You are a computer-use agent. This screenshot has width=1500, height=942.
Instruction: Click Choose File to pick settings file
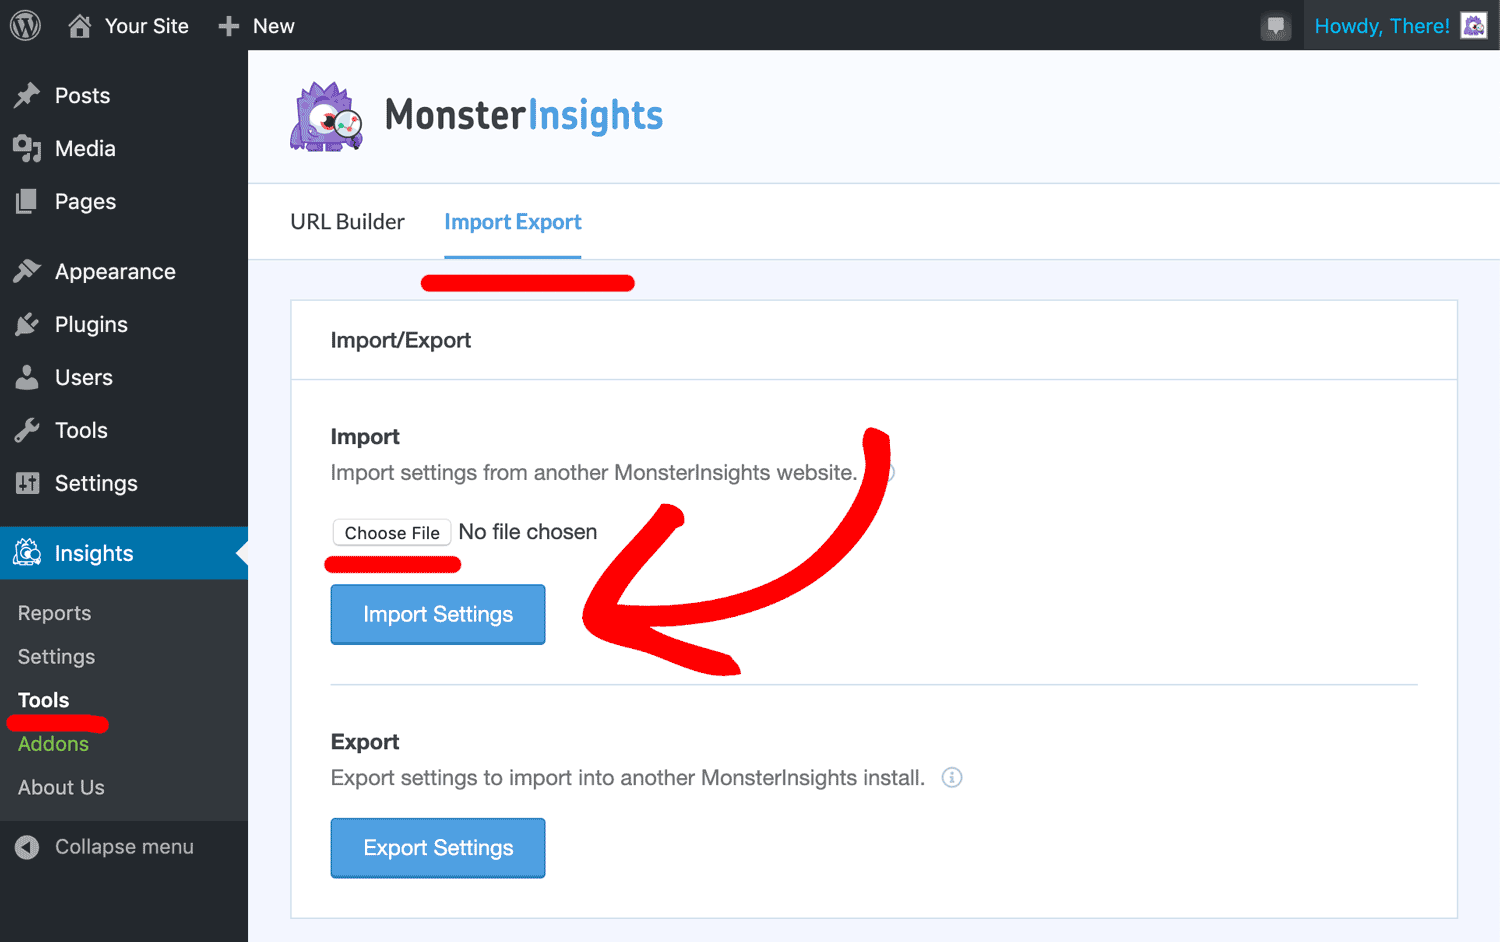(x=391, y=532)
